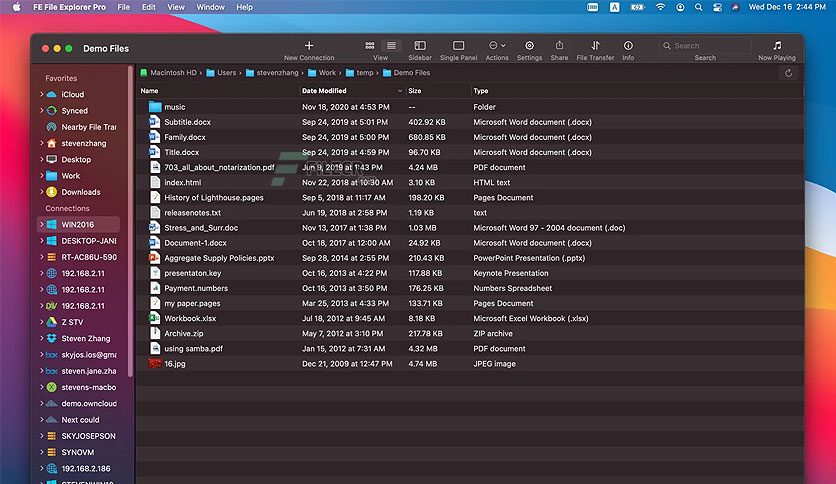Open the Help menu
This screenshot has width=836, height=484.
tap(245, 7)
